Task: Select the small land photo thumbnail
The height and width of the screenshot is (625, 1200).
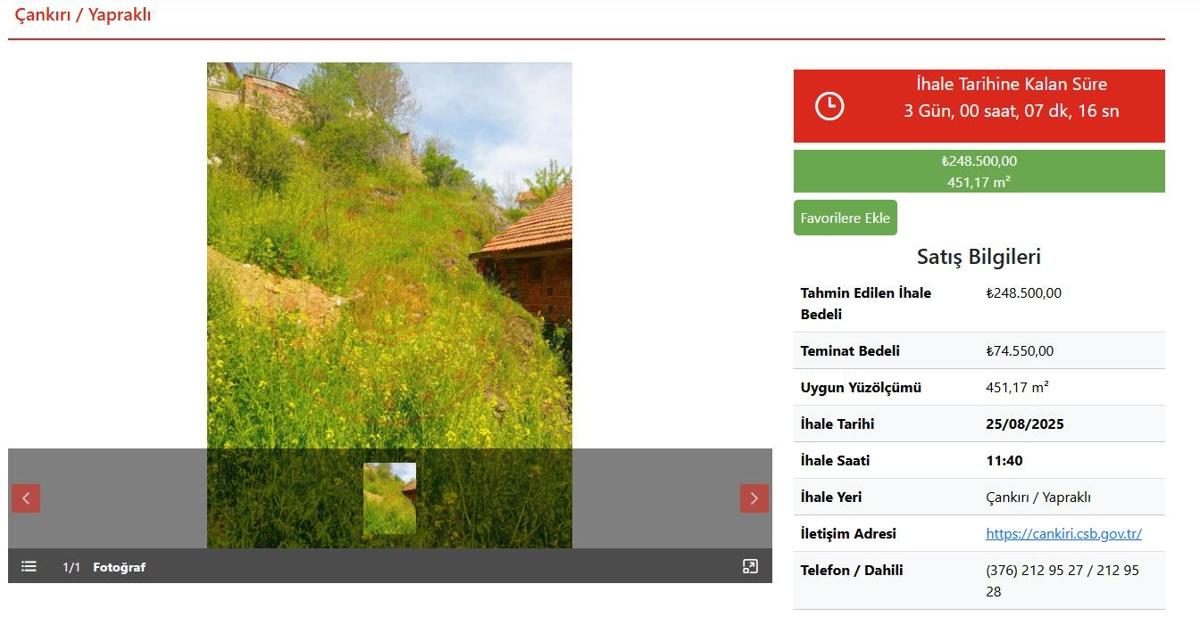Action: (390, 498)
